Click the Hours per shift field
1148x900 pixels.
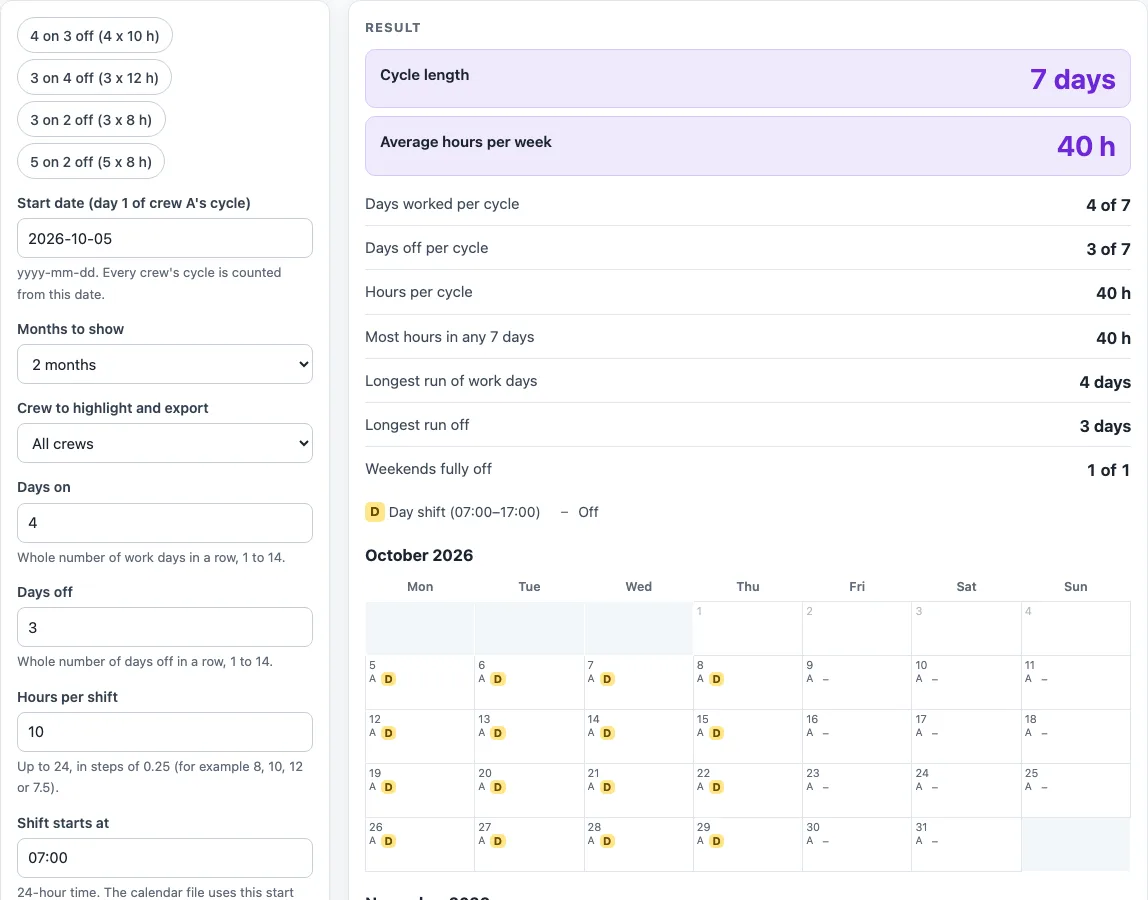pos(165,732)
